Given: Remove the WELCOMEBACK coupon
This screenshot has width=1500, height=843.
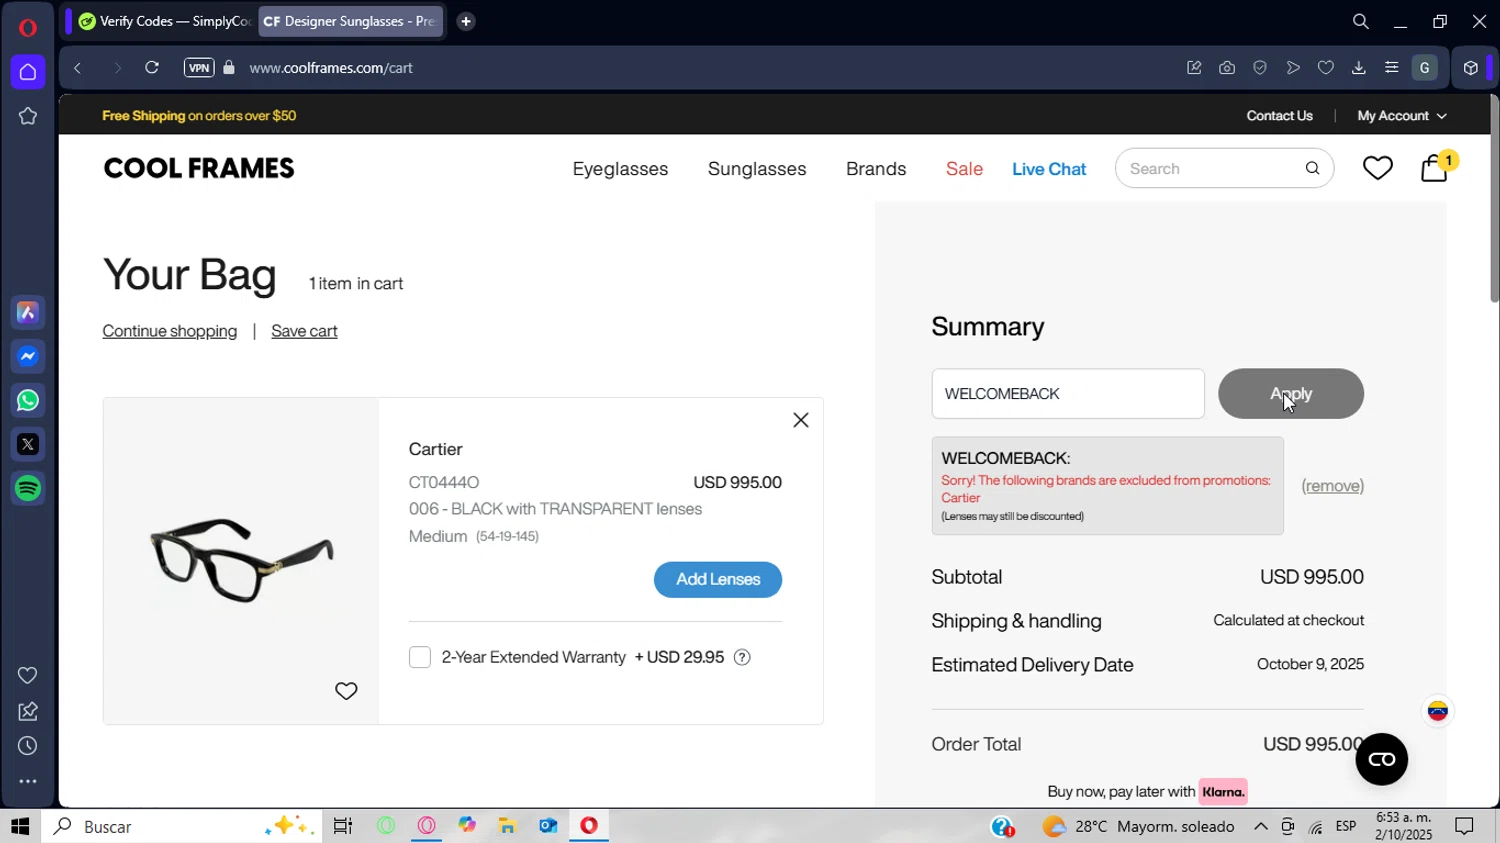Looking at the screenshot, I should point(1333,486).
